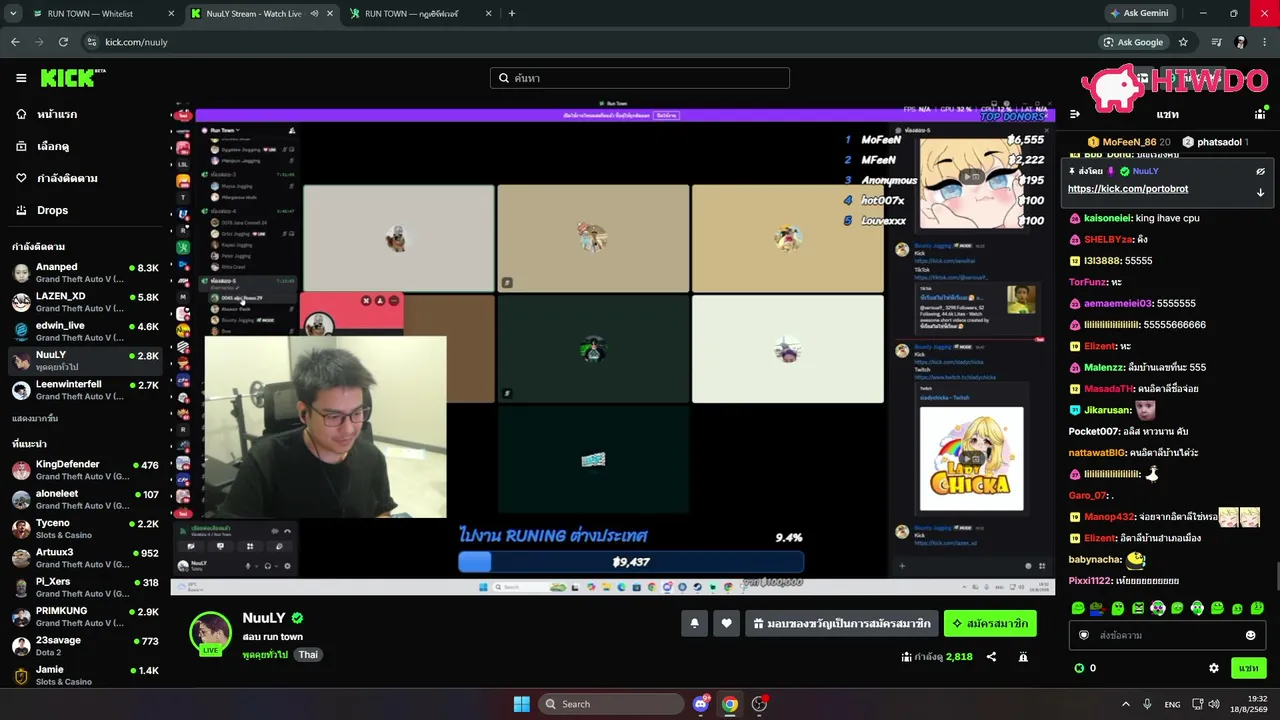Click the พูดคุยทั่วไป category link under stream
The height and width of the screenshot is (720, 1280).
265,655
